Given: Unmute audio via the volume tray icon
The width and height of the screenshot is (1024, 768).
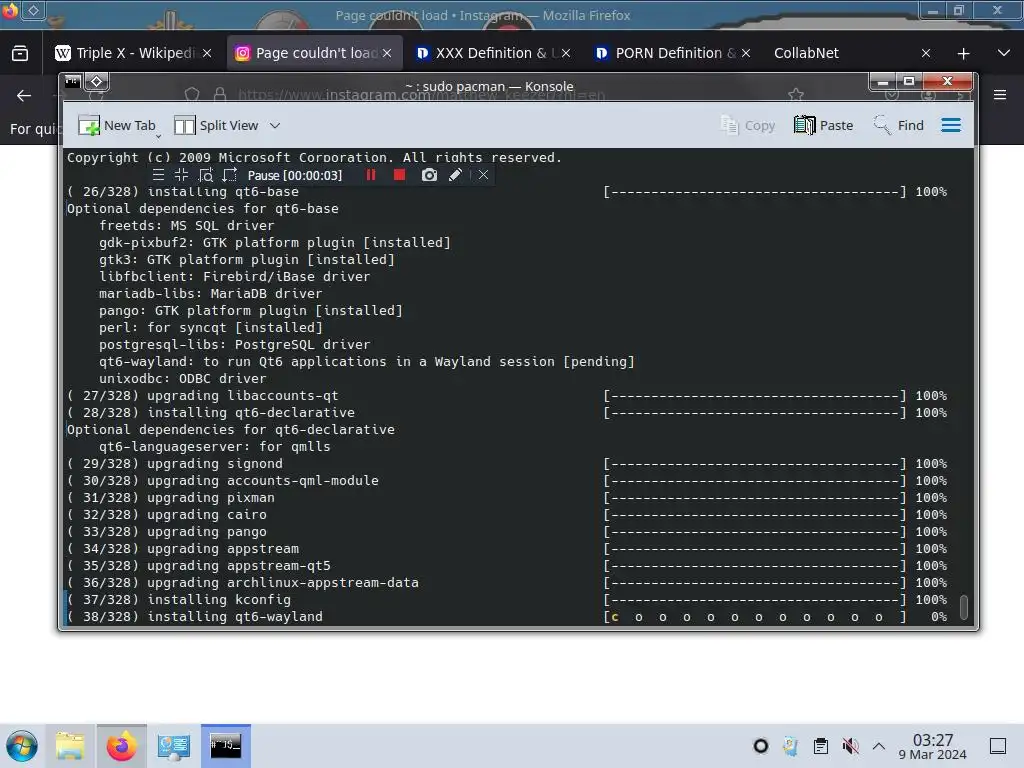Looking at the screenshot, I should [x=850, y=746].
